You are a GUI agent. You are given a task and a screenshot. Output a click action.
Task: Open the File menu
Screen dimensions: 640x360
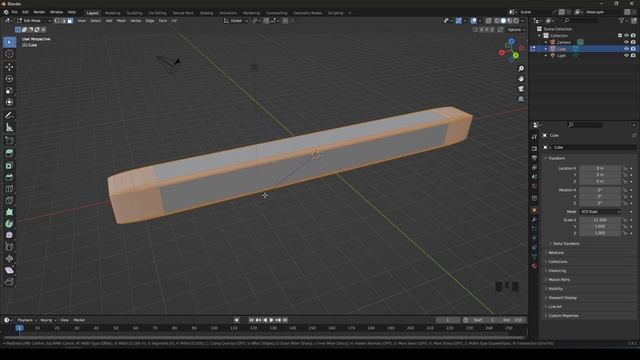click(x=15, y=12)
